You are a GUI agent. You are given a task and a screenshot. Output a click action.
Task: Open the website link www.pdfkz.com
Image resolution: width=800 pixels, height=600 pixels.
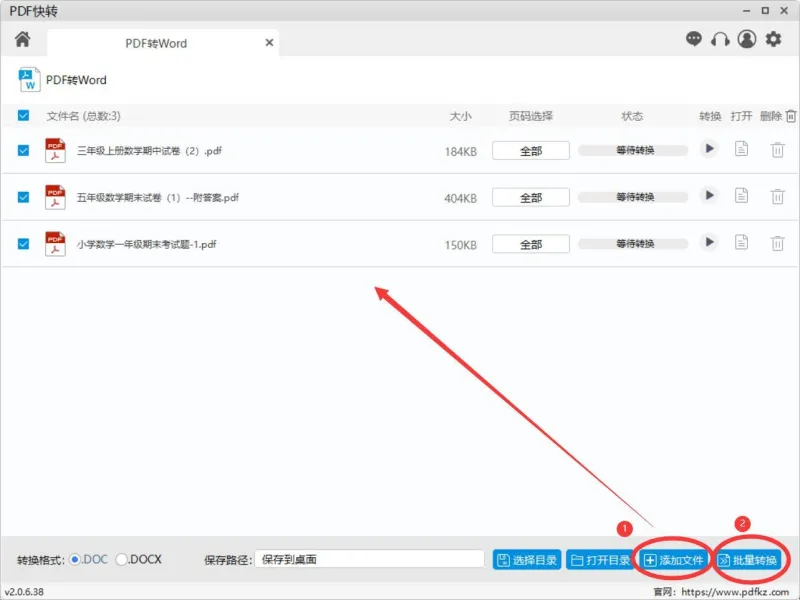(735, 592)
